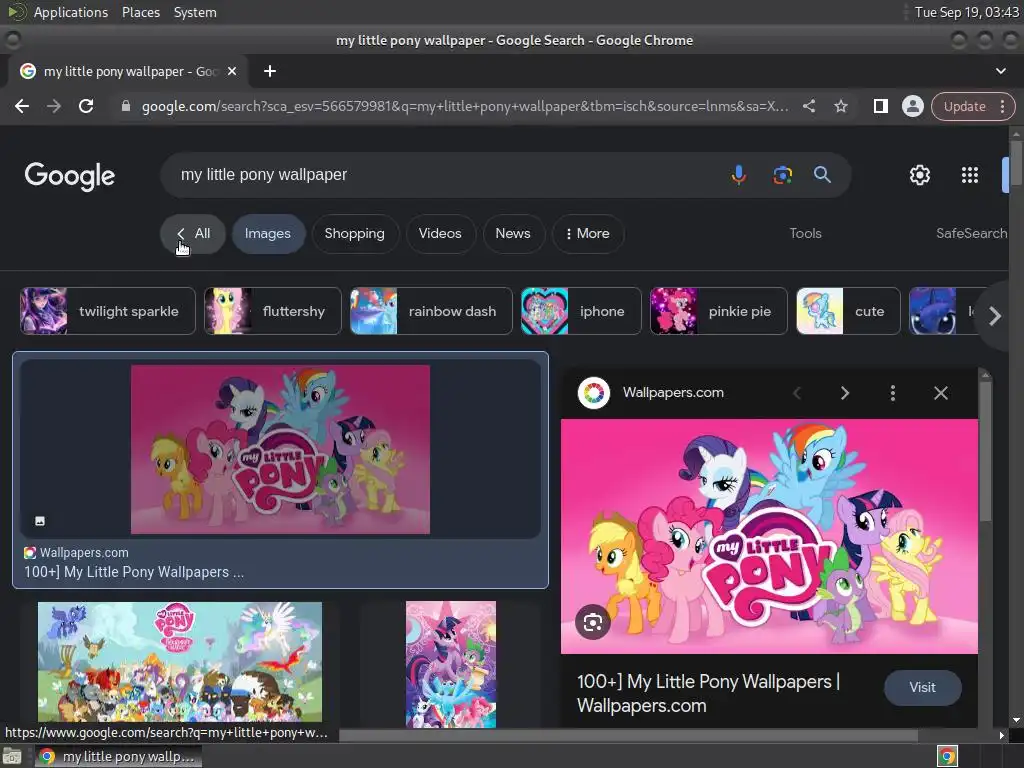This screenshot has height=768, width=1024.
Task: Click the Wallpapers.com name in preview header
Action: pos(673,392)
